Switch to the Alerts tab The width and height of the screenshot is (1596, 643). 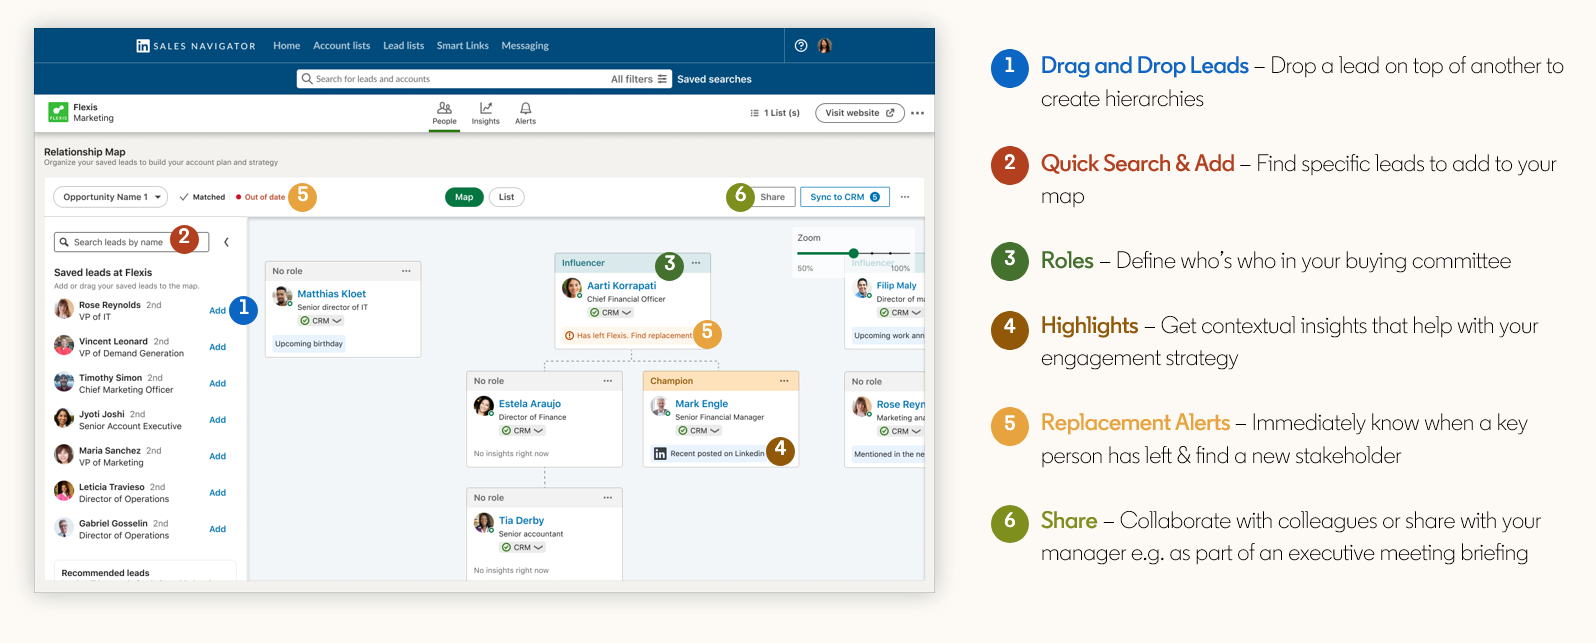[526, 113]
